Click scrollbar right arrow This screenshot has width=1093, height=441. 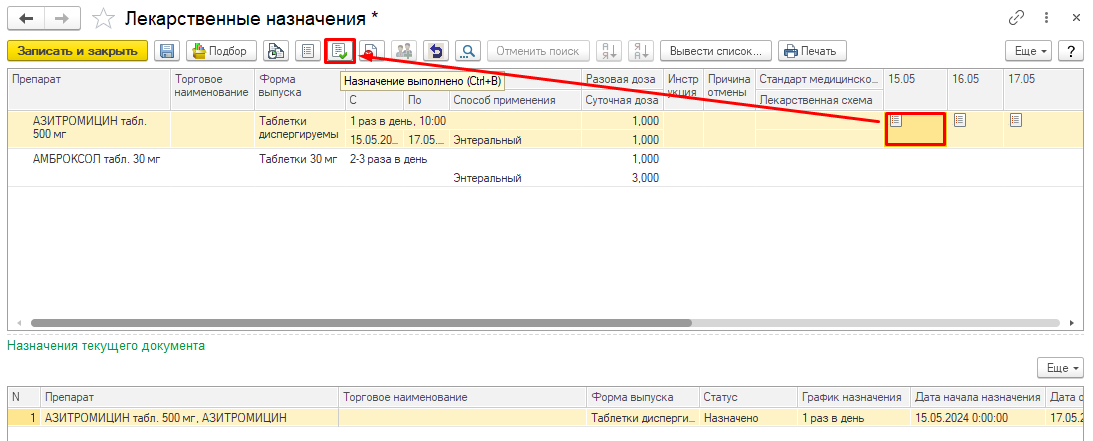coord(1071,323)
